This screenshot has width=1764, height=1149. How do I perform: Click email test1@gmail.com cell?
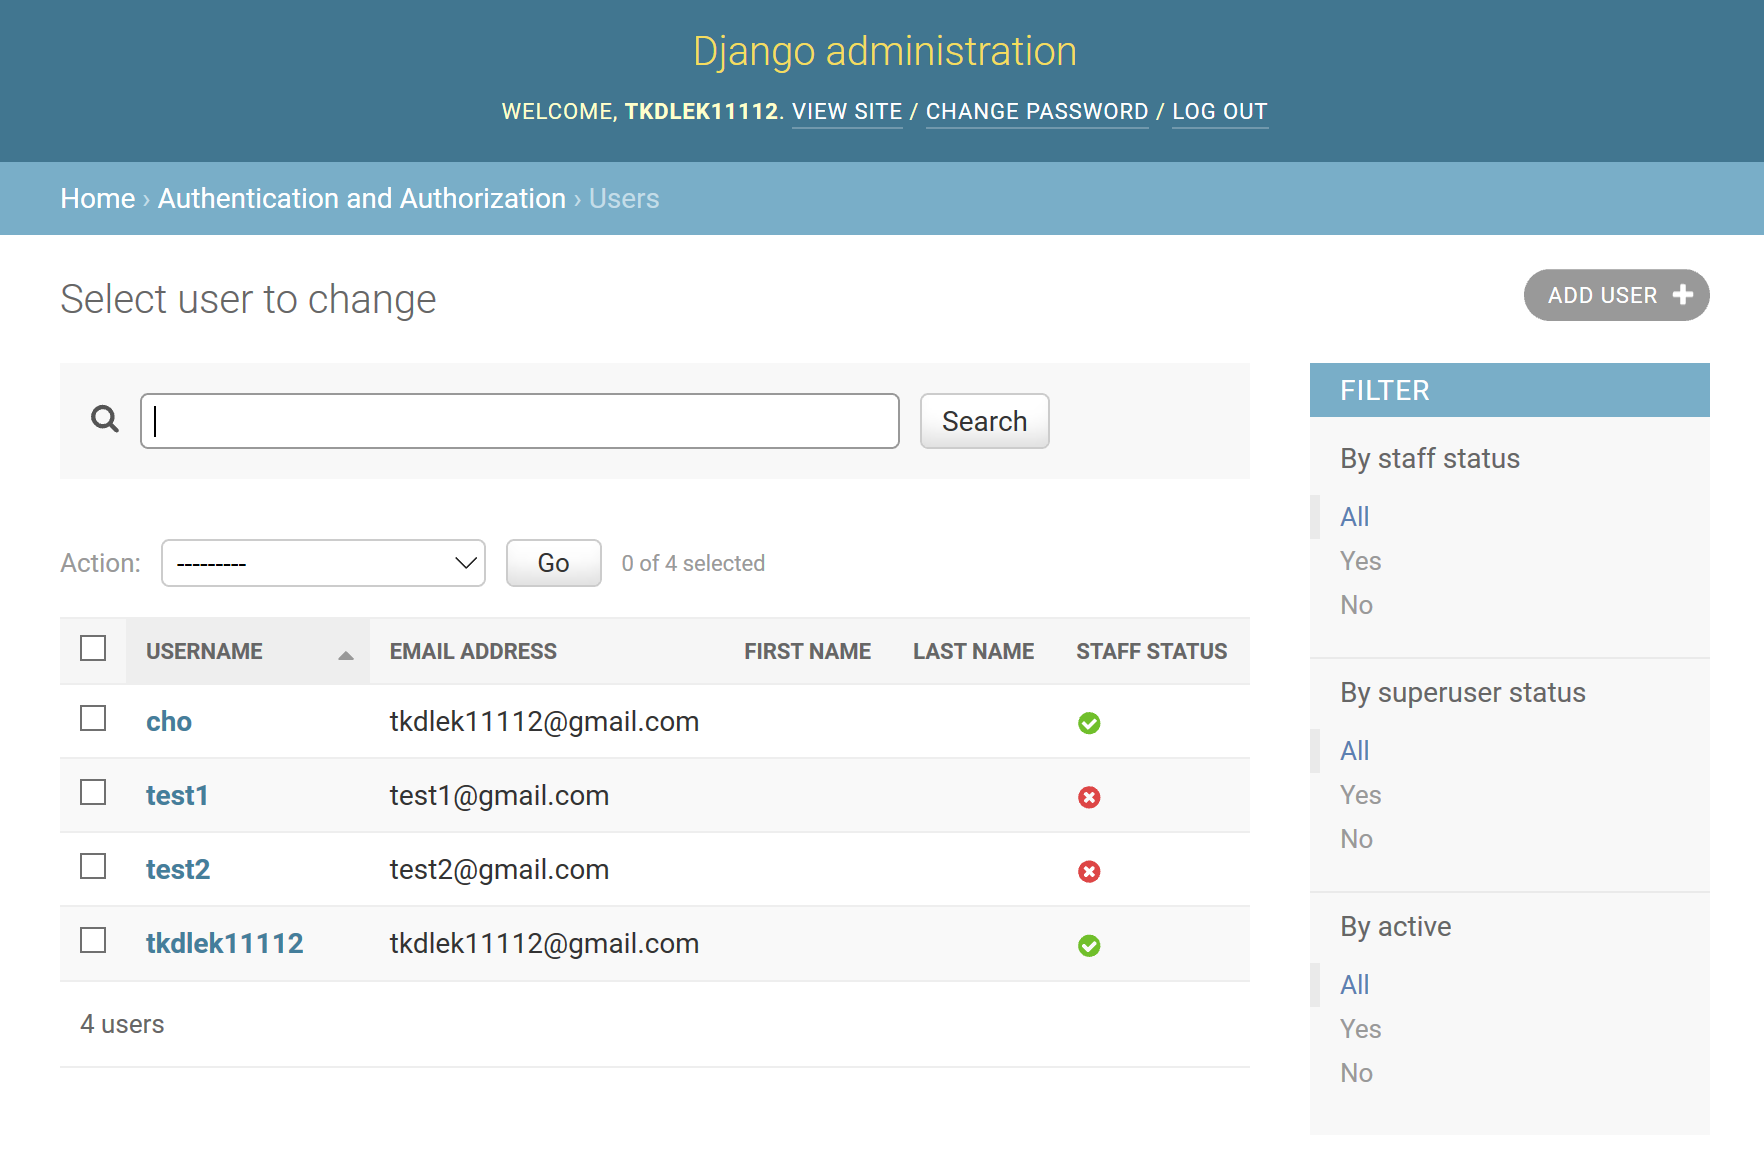pyautogui.click(x=499, y=795)
